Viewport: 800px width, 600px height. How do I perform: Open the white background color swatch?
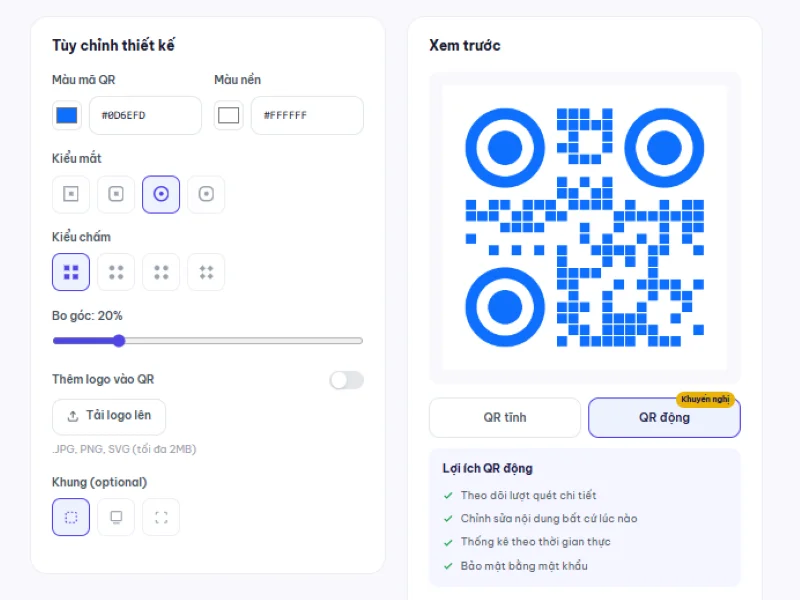pos(228,115)
